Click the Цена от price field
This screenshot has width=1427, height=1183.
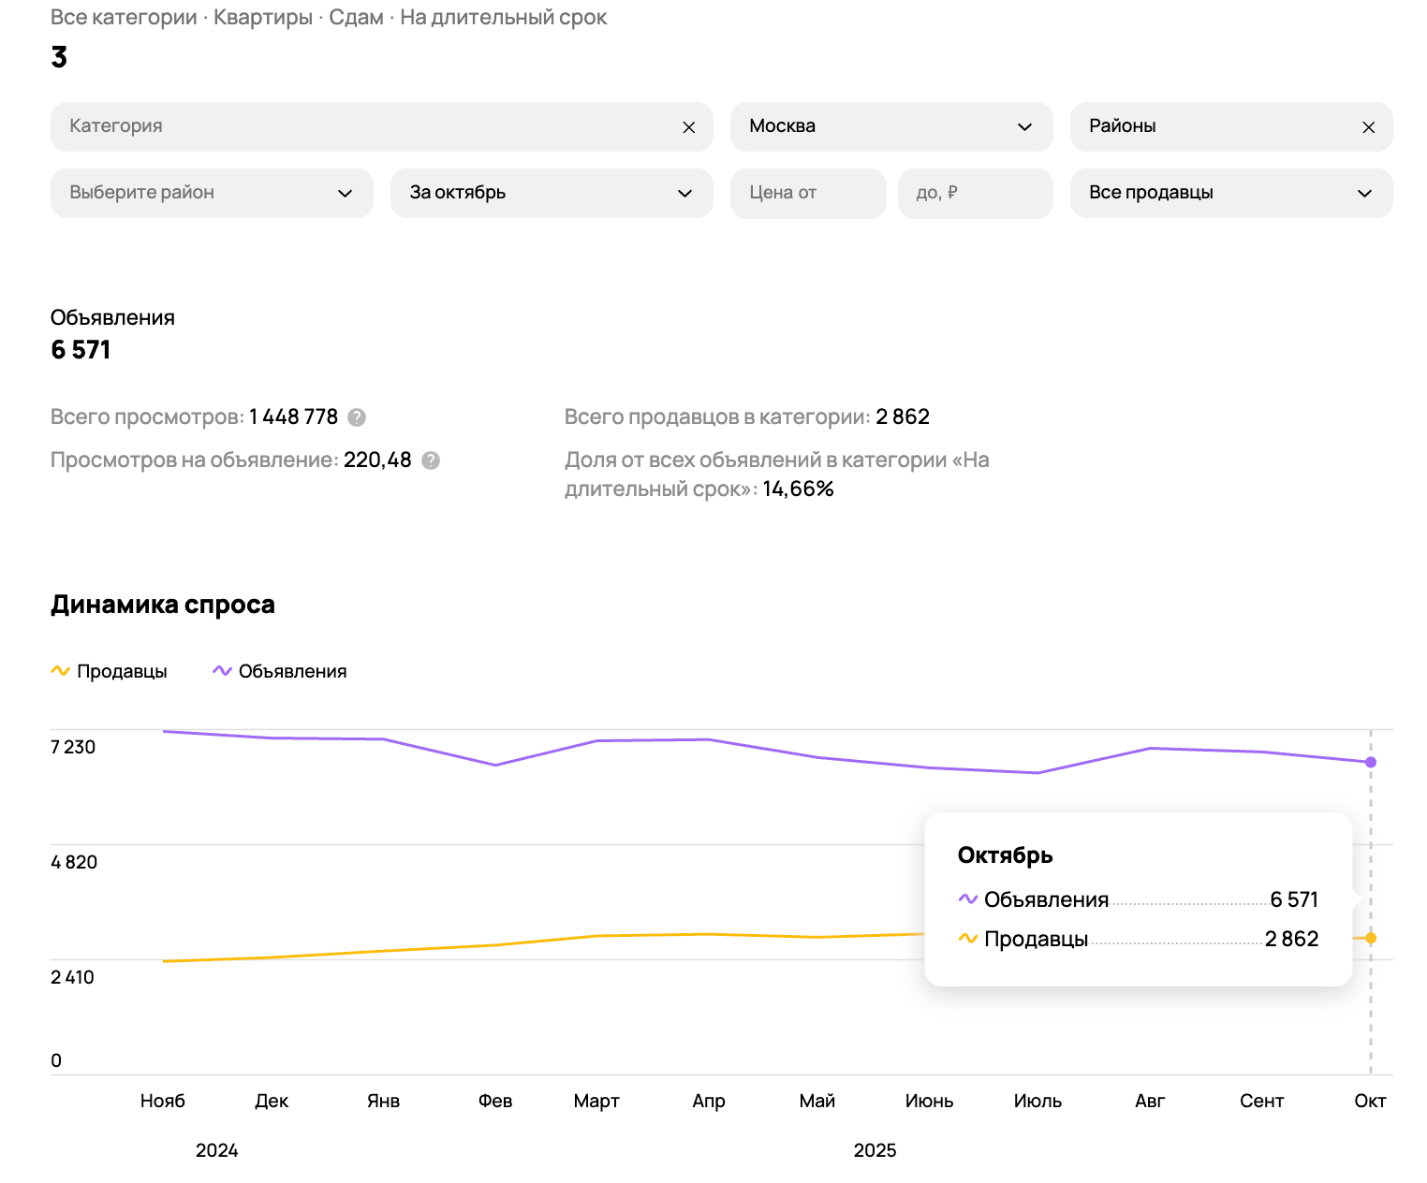click(x=807, y=193)
